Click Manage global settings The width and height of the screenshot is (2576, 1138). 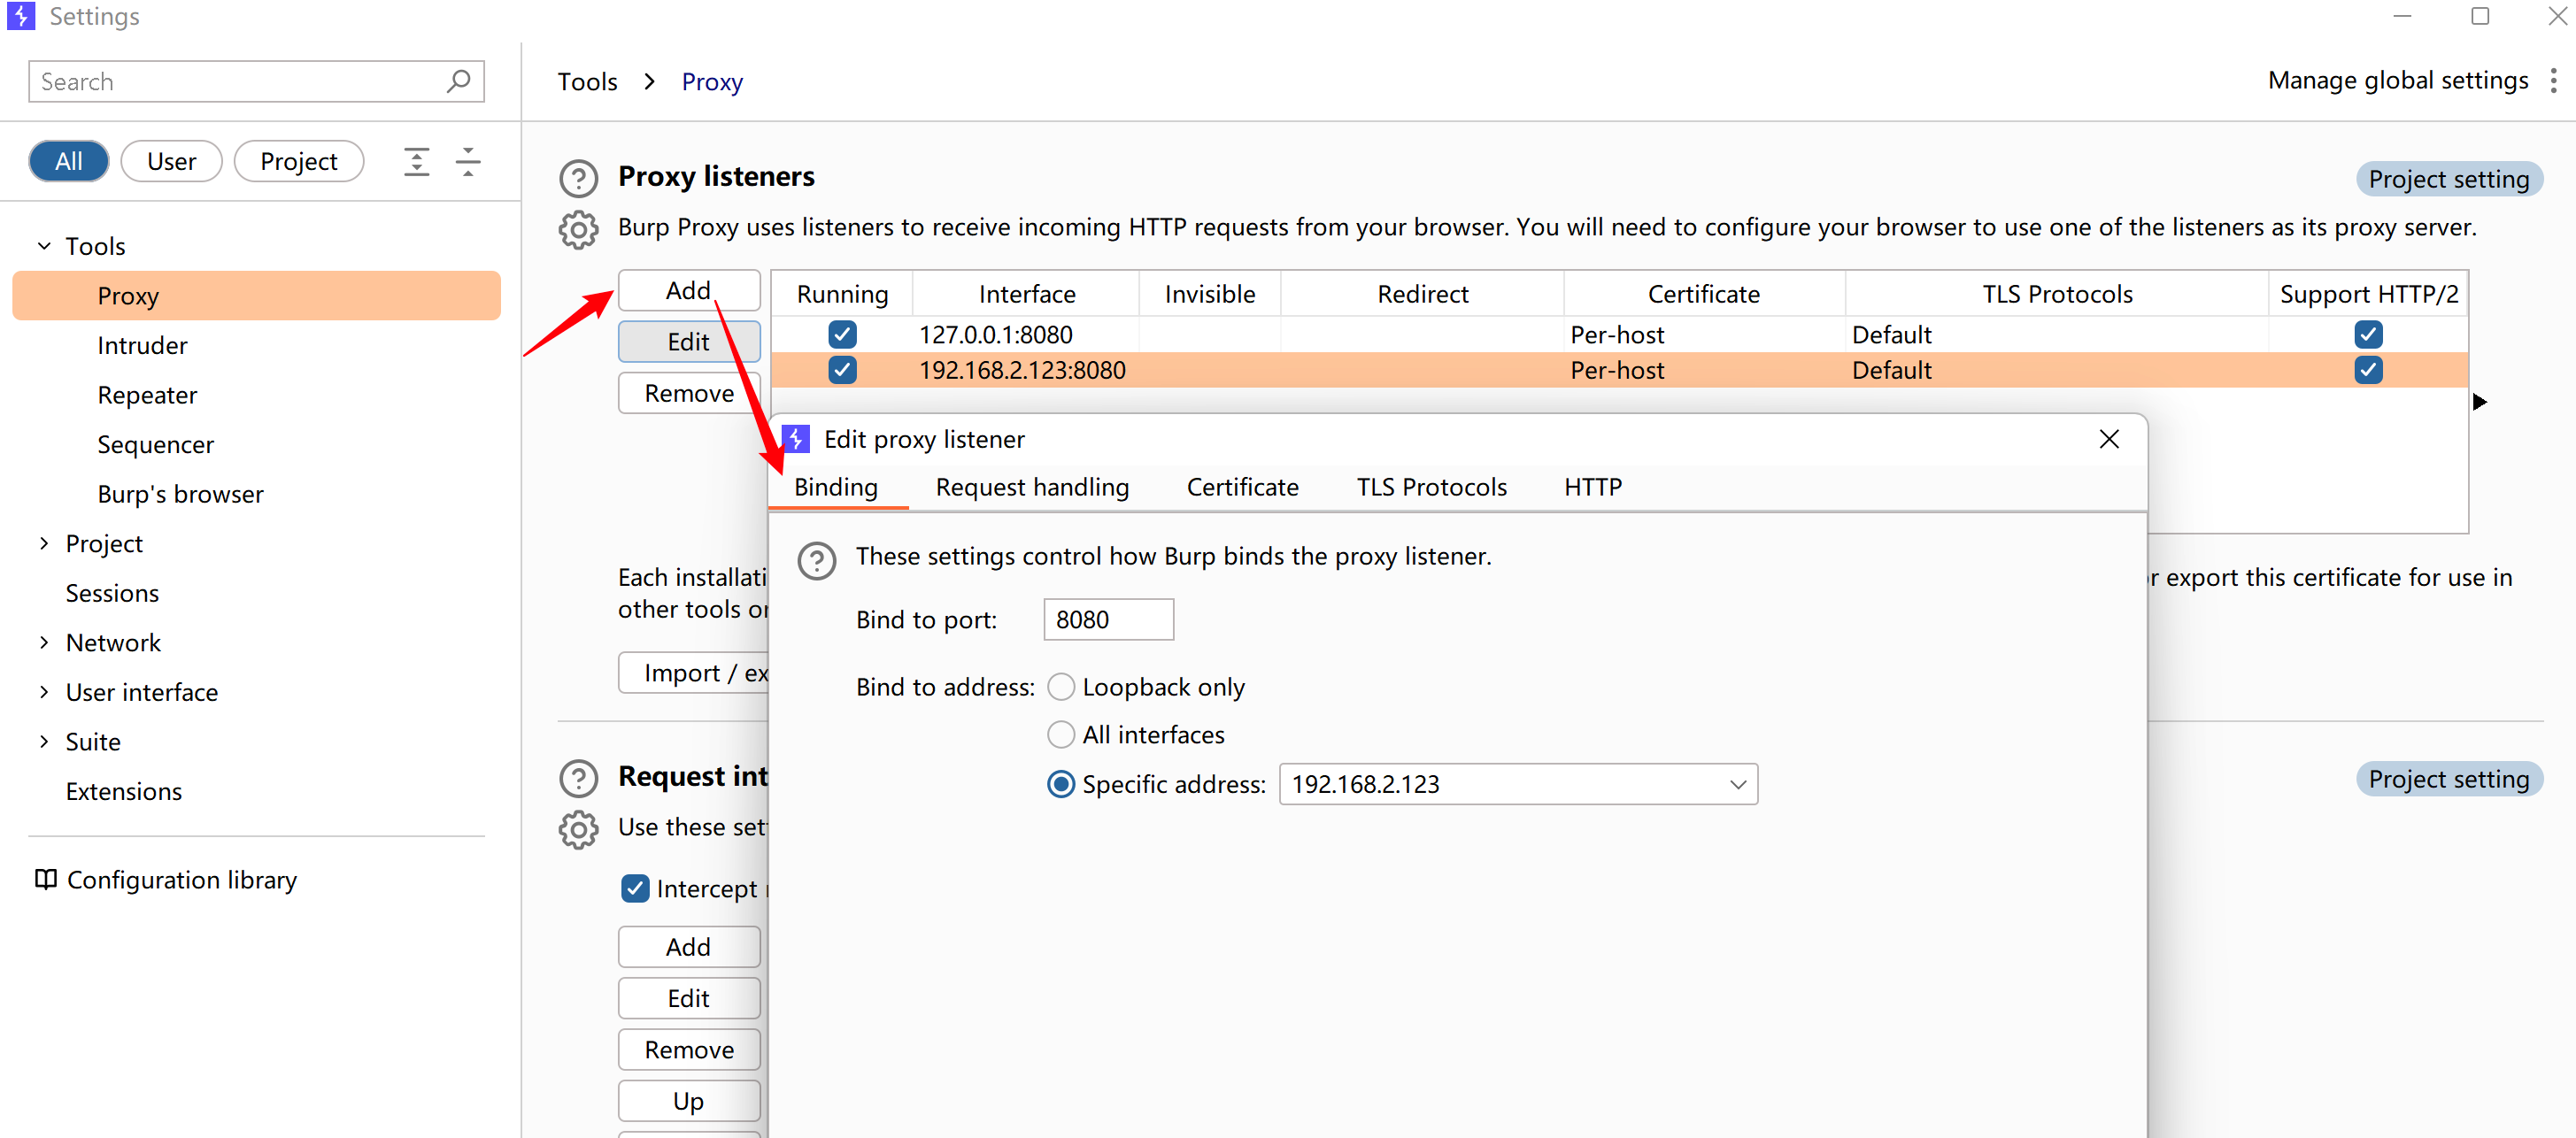click(2397, 80)
